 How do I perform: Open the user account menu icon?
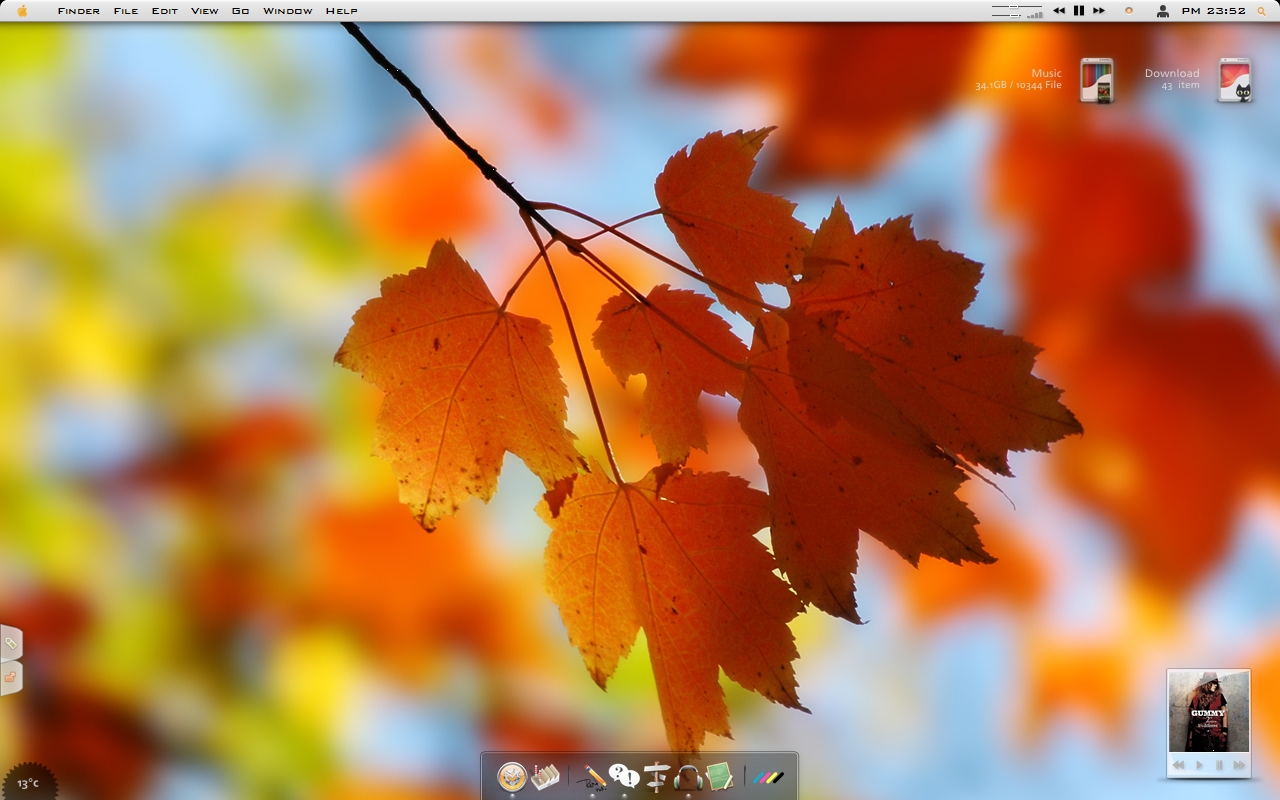(x=1163, y=11)
